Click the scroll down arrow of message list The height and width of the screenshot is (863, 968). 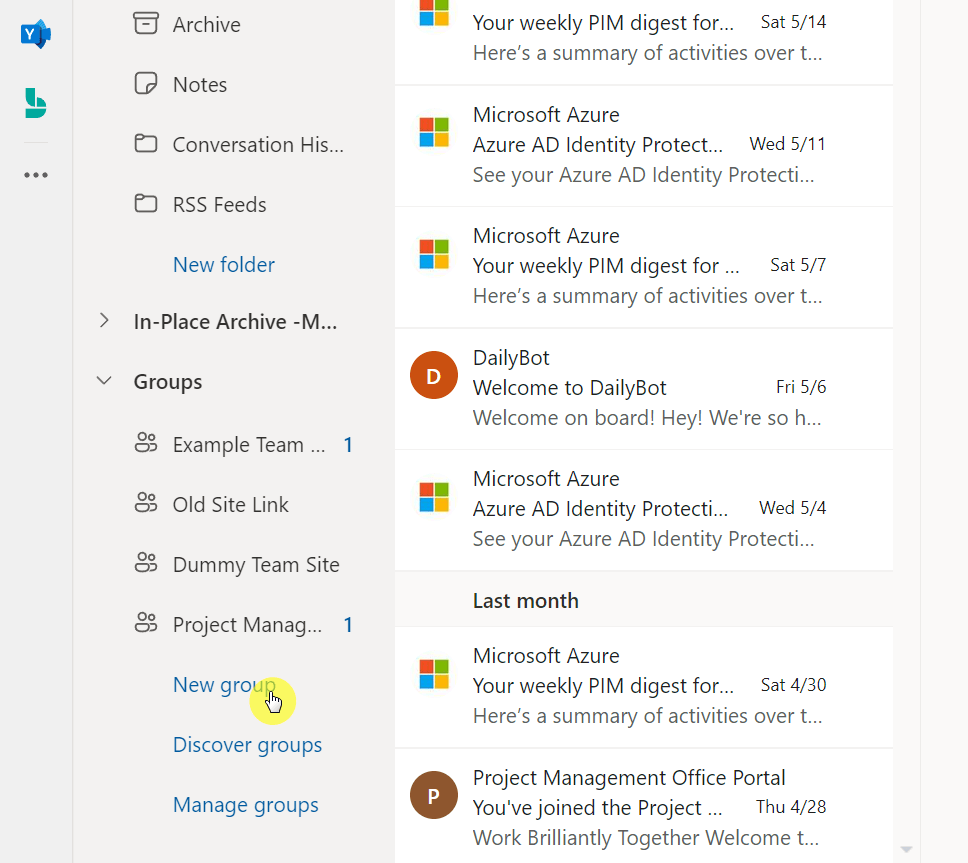(x=906, y=849)
